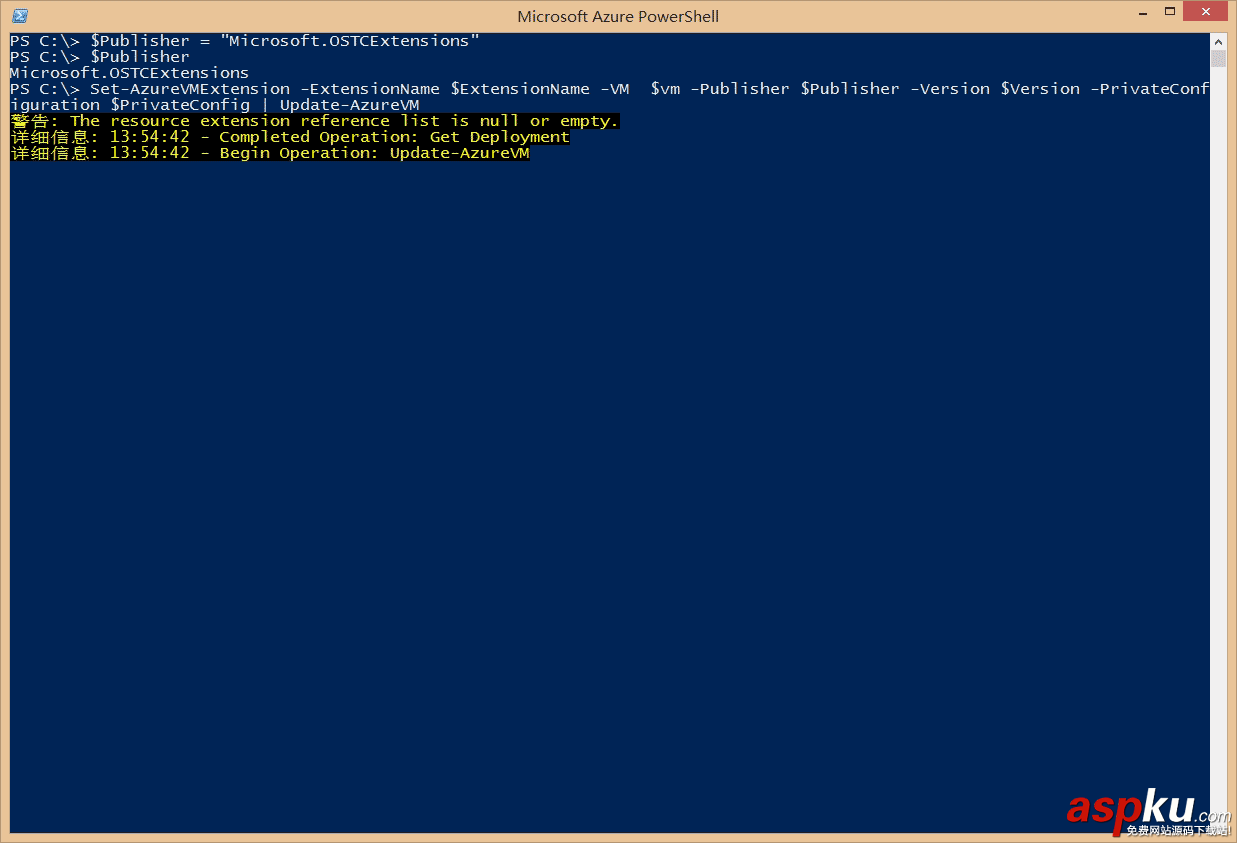The height and width of the screenshot is (843, 1237).
Task: Open the PowerShell system menu icon
Action: coord(20,16)
